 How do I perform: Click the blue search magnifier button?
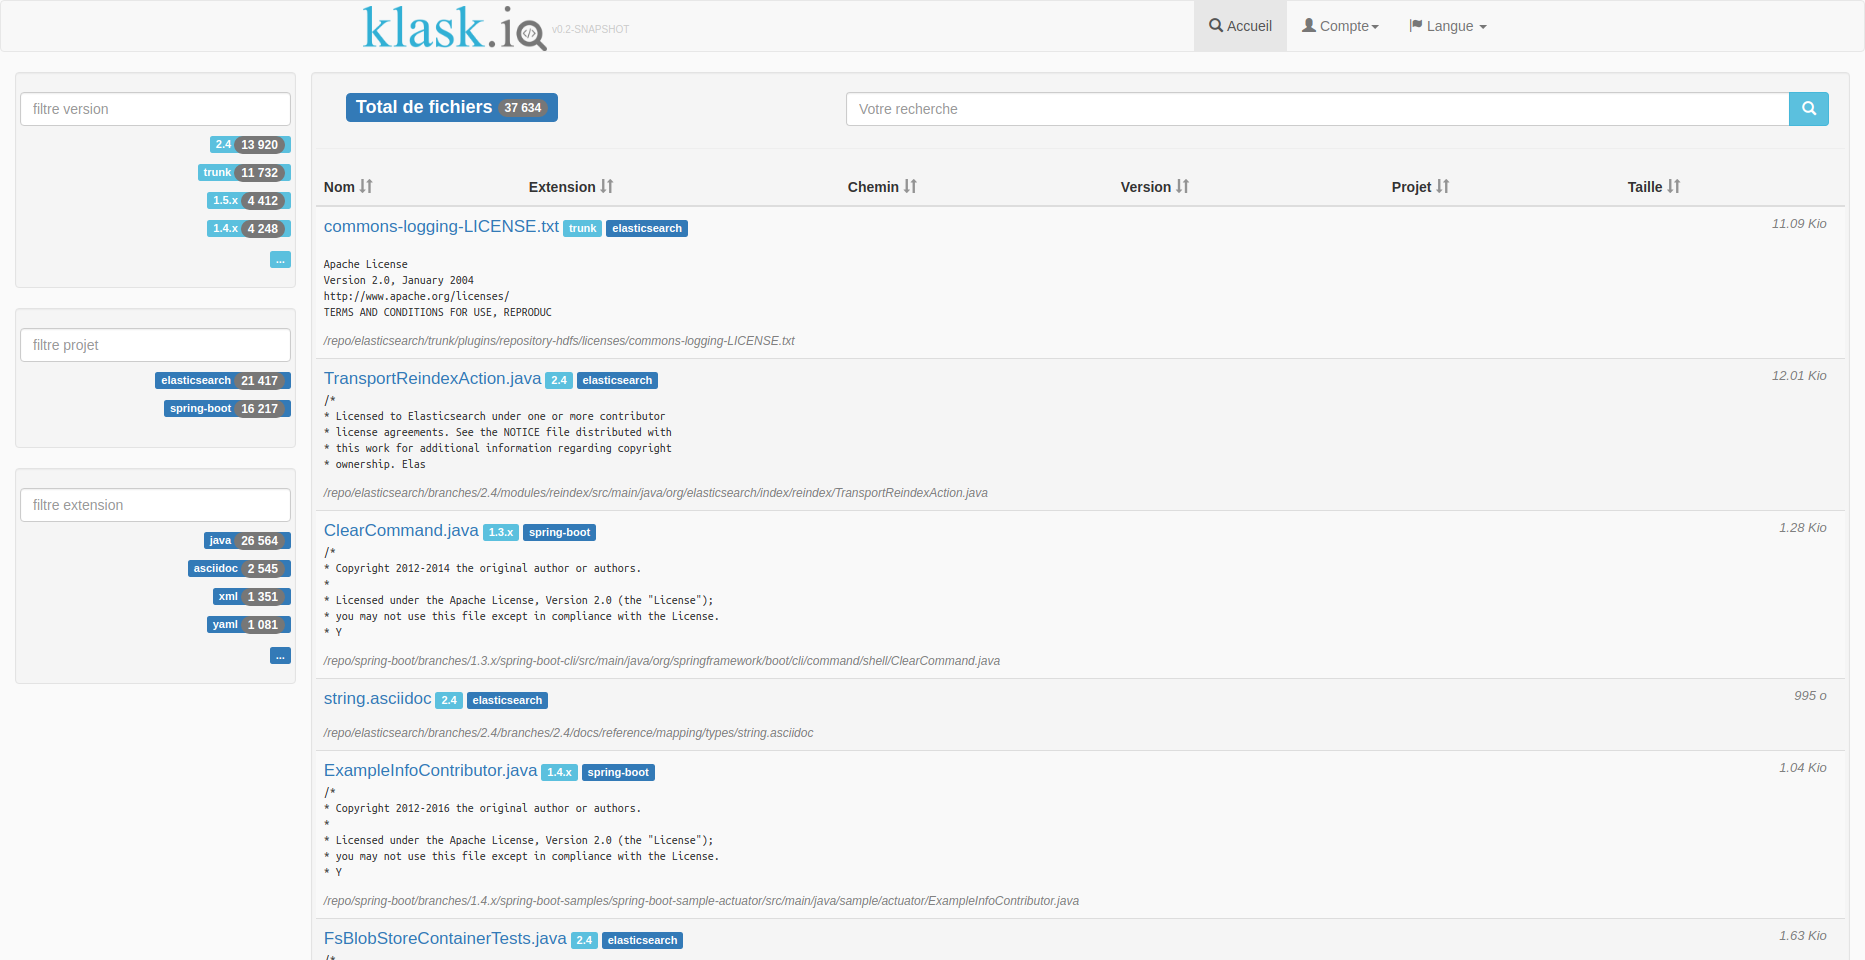pos(1808,109)
